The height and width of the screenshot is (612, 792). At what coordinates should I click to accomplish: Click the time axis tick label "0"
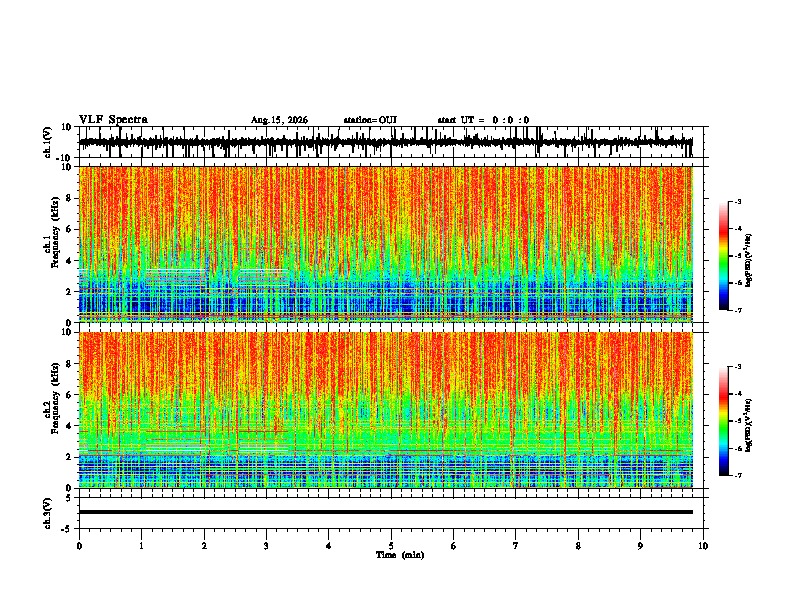[x=79, y=546]
